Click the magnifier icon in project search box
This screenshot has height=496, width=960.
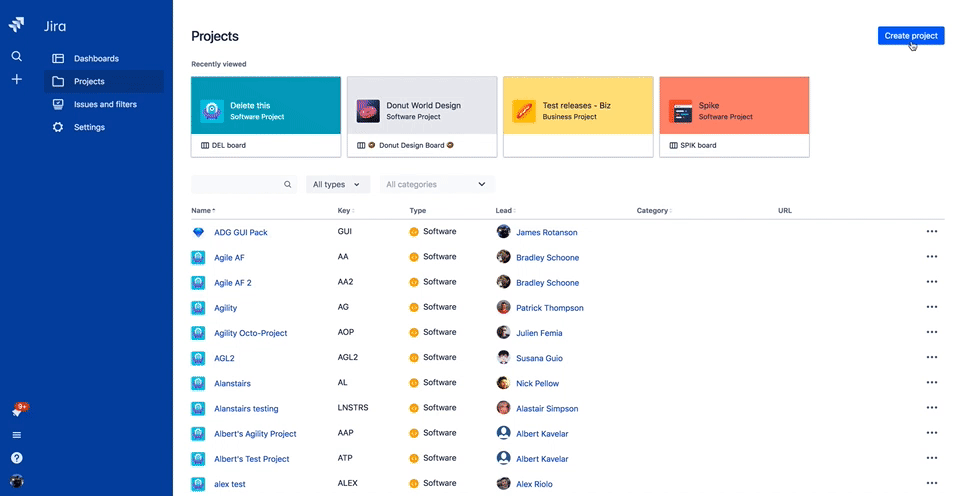click(x=287, y=184)
